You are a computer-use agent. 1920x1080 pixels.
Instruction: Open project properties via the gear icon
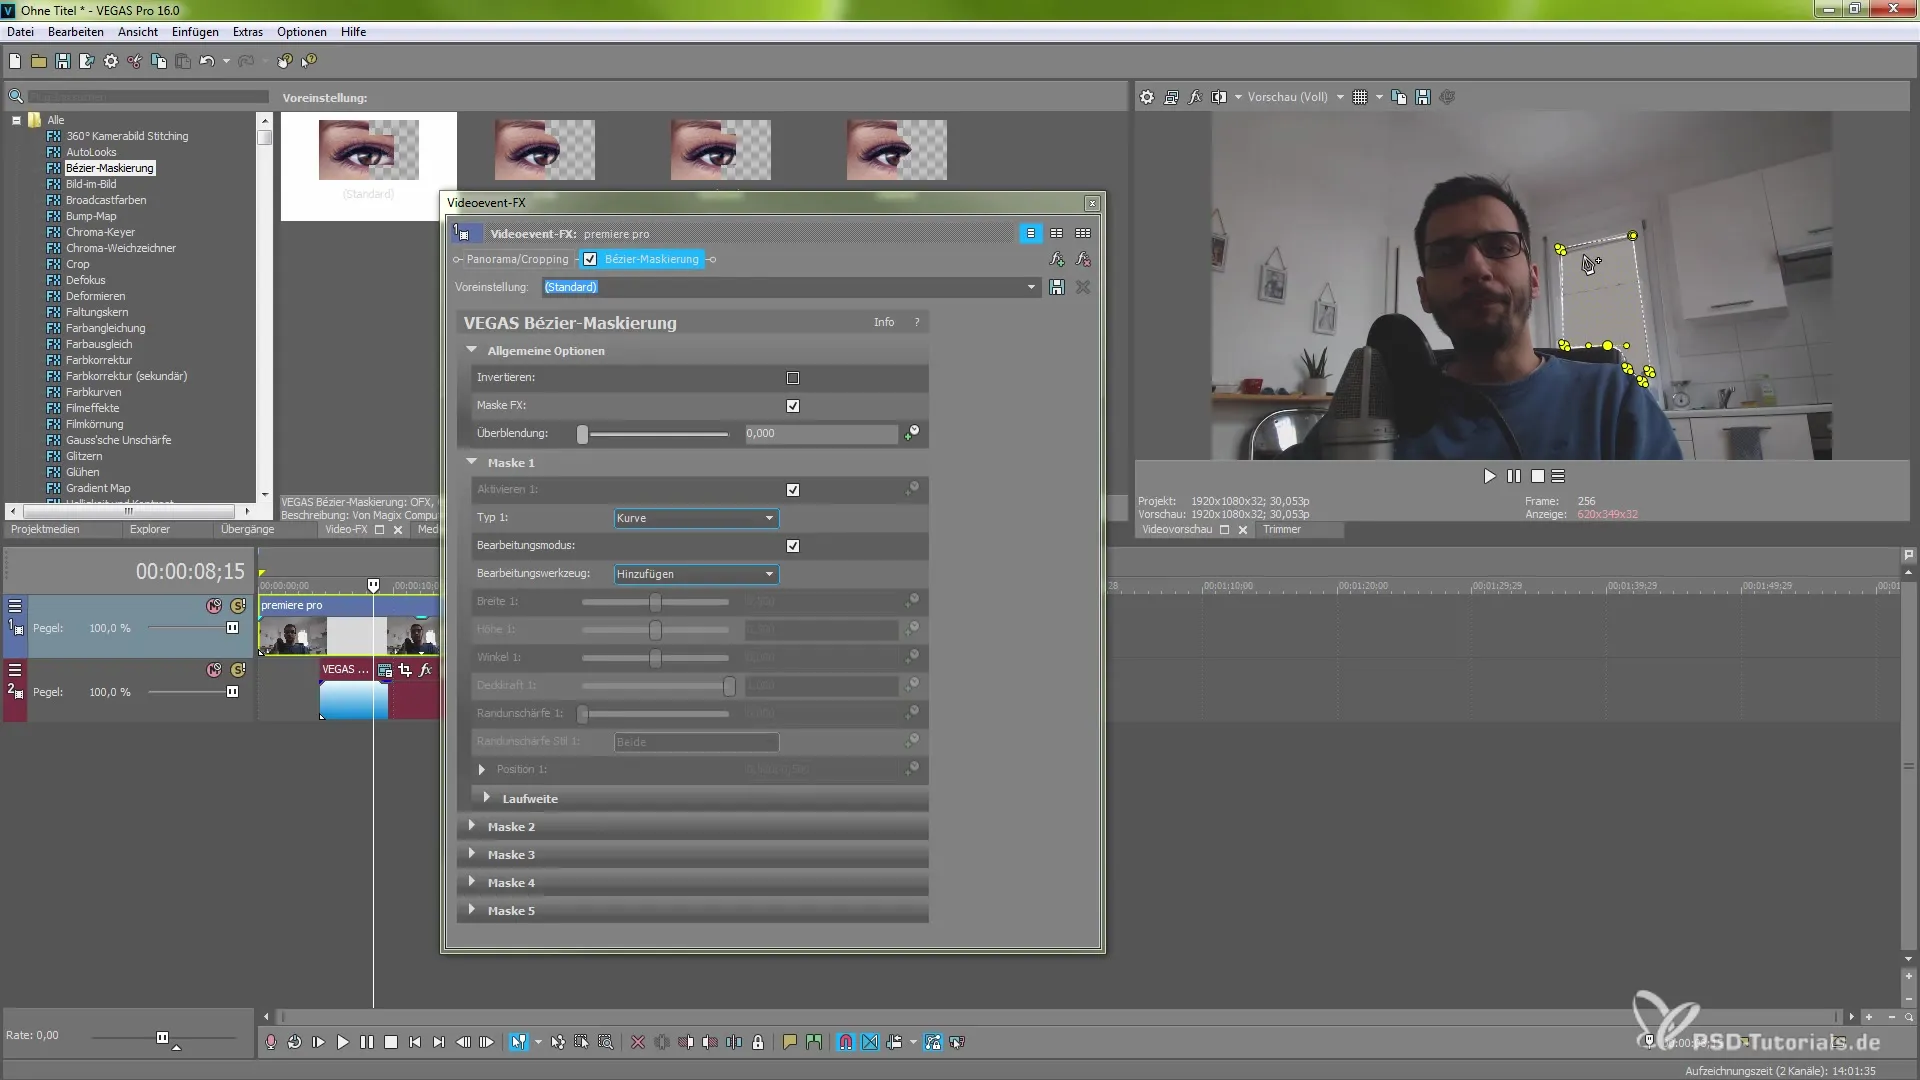pyautogui.click(x=111, y=61)
